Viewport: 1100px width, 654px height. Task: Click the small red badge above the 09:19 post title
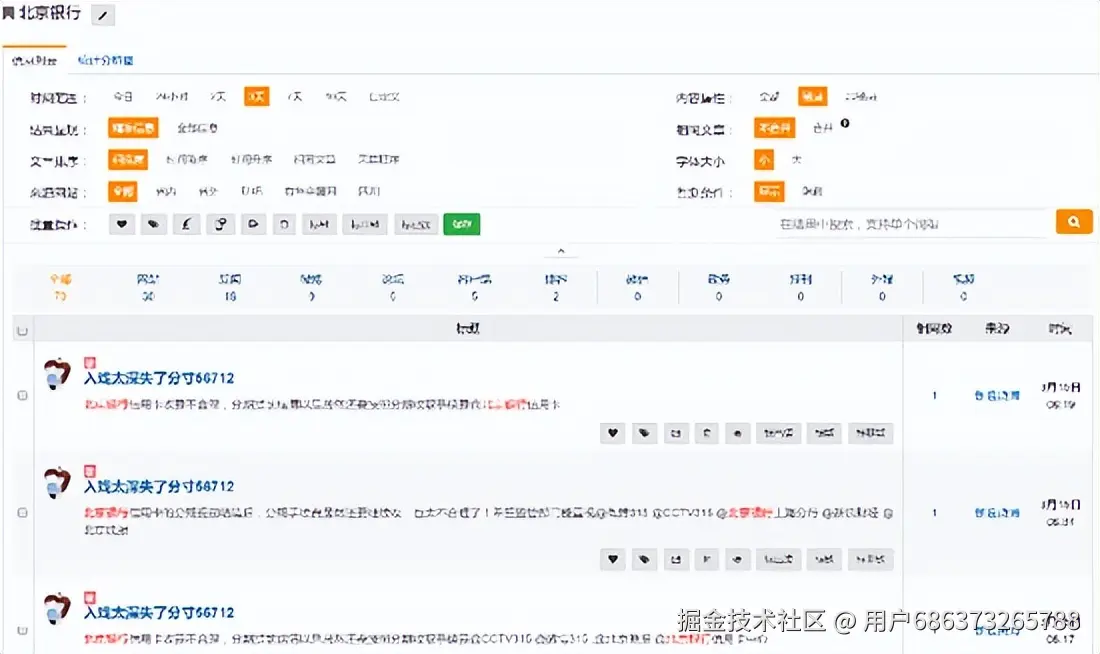point(90,363)
